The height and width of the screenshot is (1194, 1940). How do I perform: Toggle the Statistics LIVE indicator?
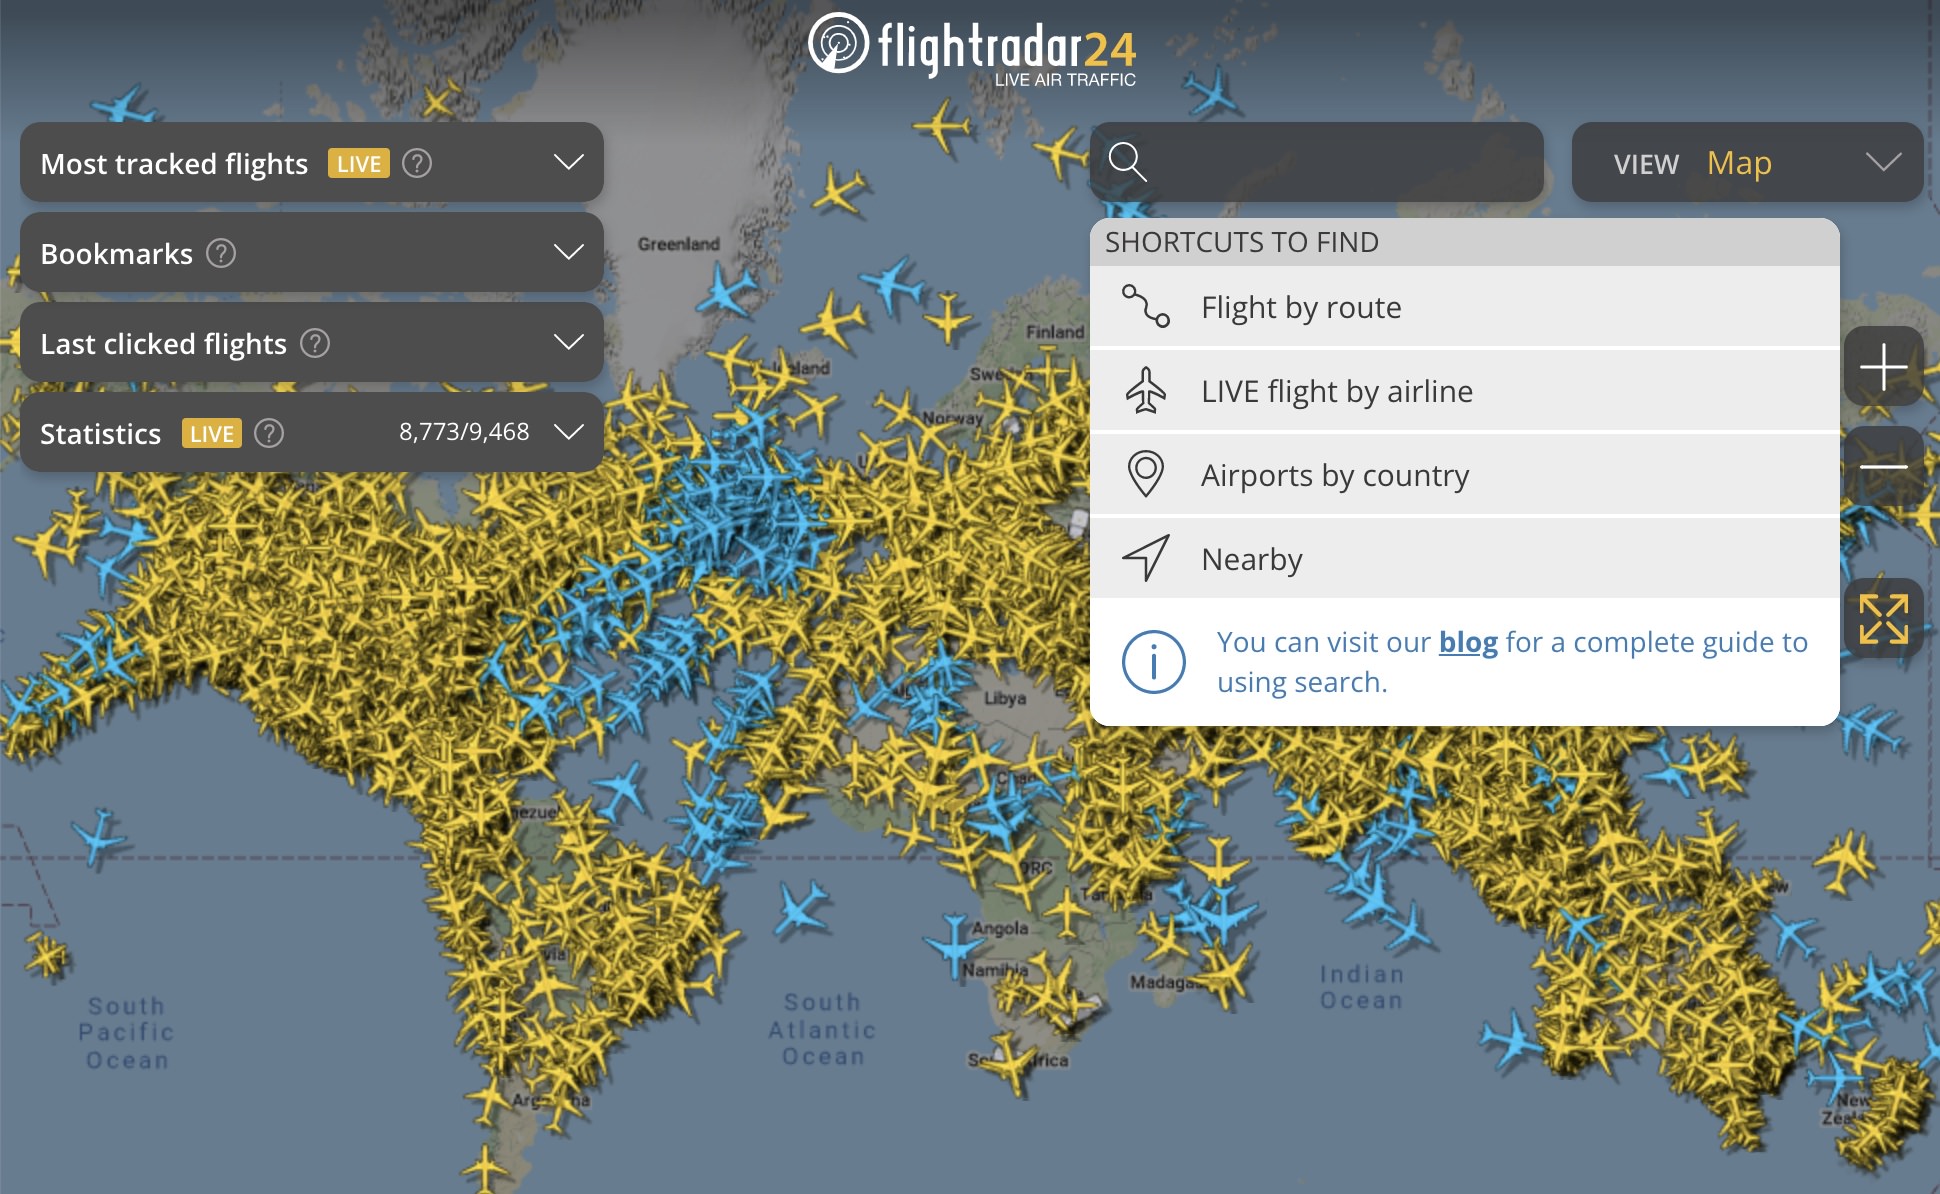[206, 432]
